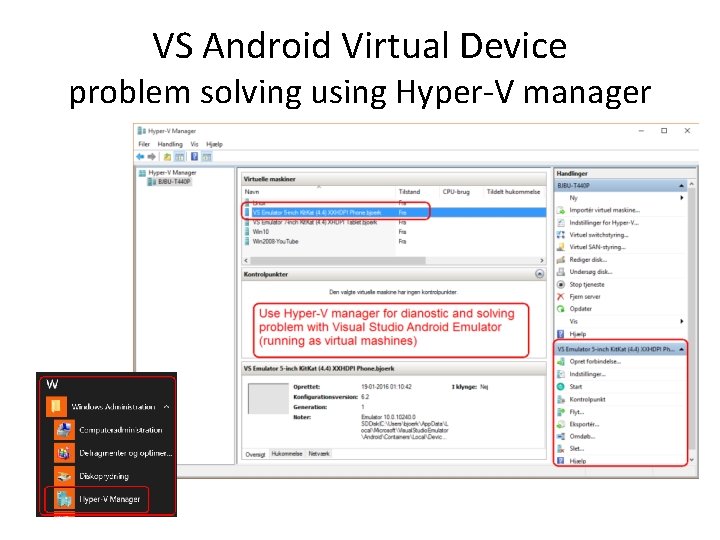Viewport: 720px width, 540px height.
Task: Click Virtuel SAN-styring icon
Action: 561,247
